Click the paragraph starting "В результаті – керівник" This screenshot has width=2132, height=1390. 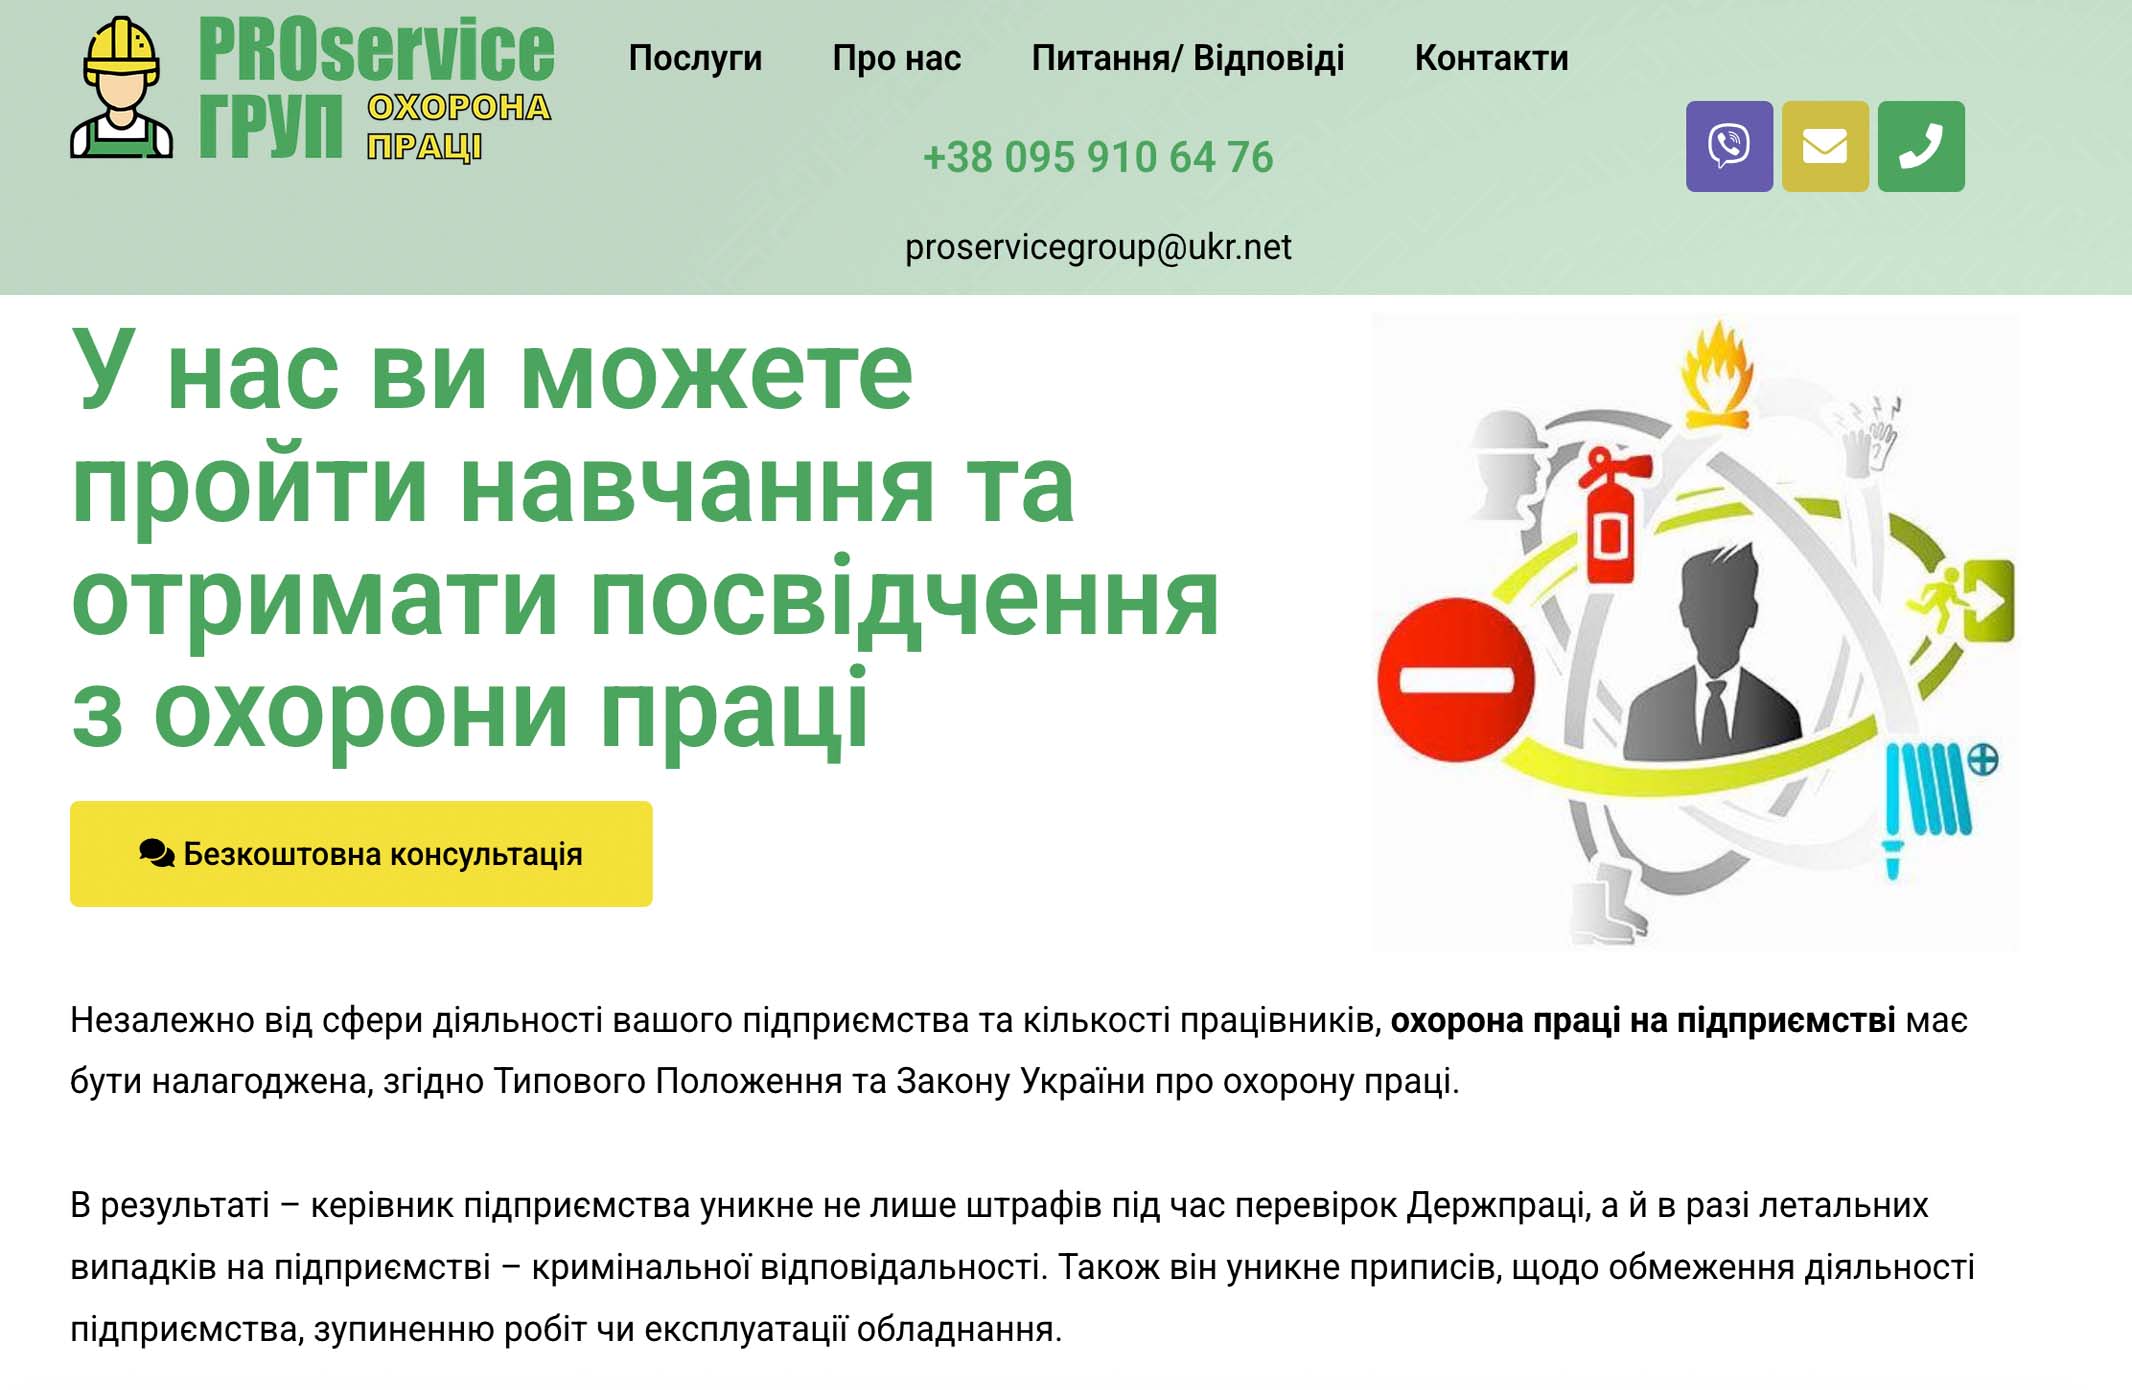pos(1022,1267)
